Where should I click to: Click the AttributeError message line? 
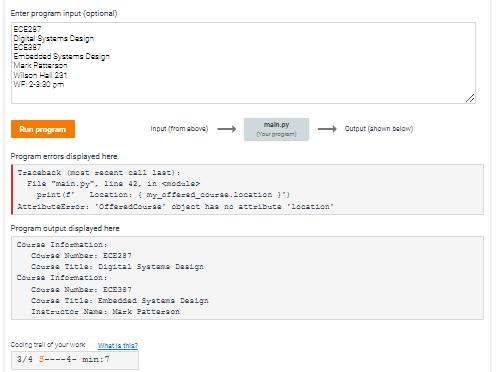[175, 207]
